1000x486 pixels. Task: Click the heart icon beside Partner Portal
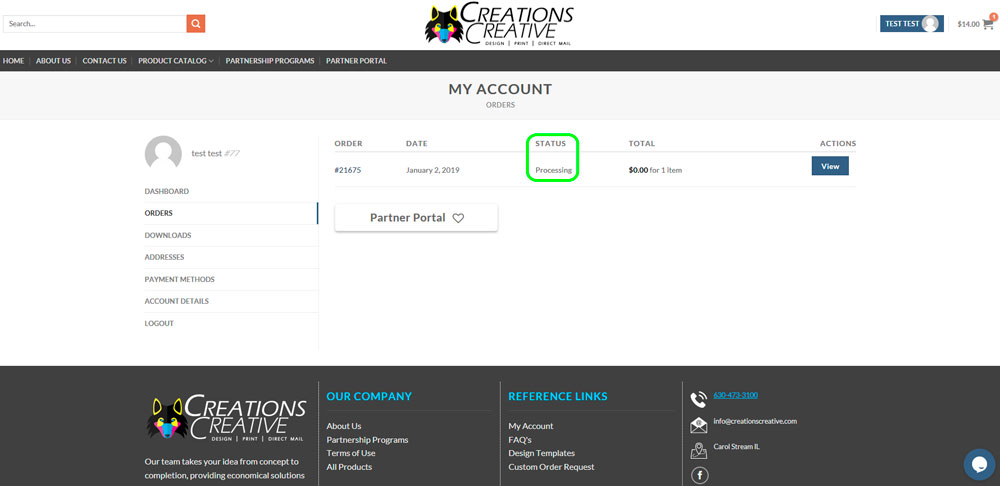(x=458, y=218)
